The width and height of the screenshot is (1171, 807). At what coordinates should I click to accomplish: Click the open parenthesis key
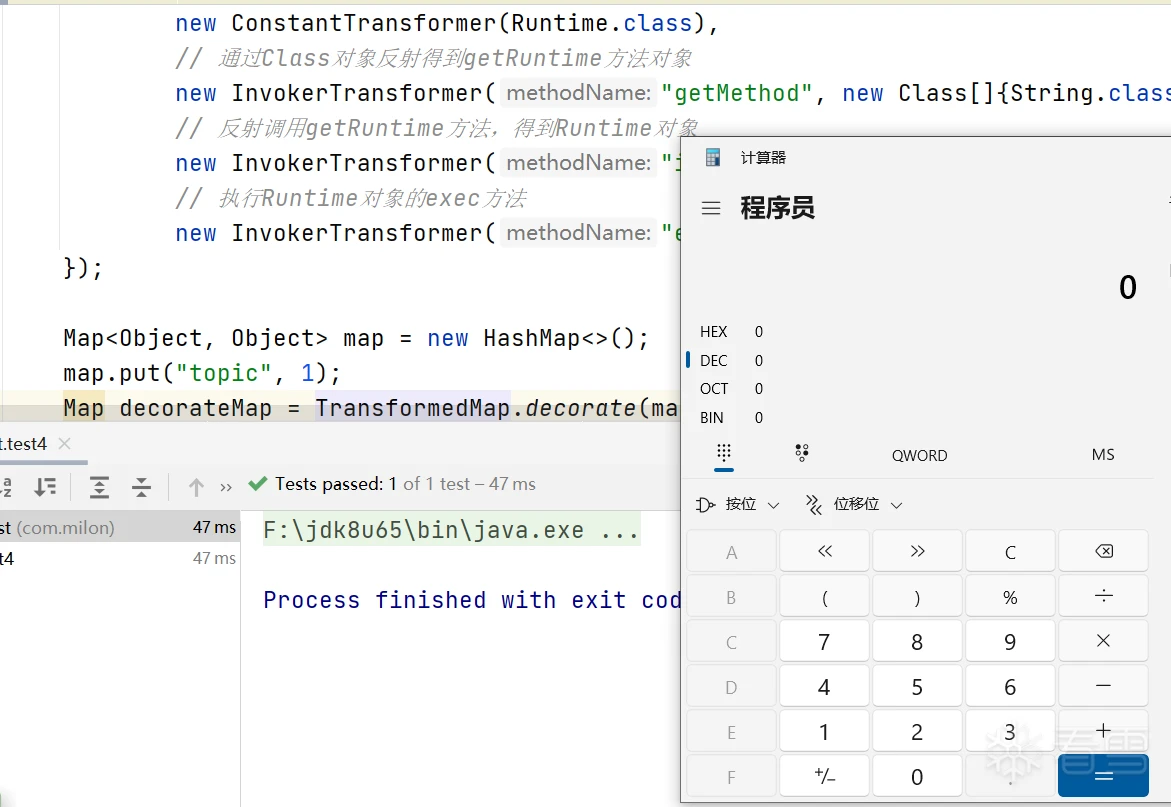pyautogui.click(x=824, y=596)
